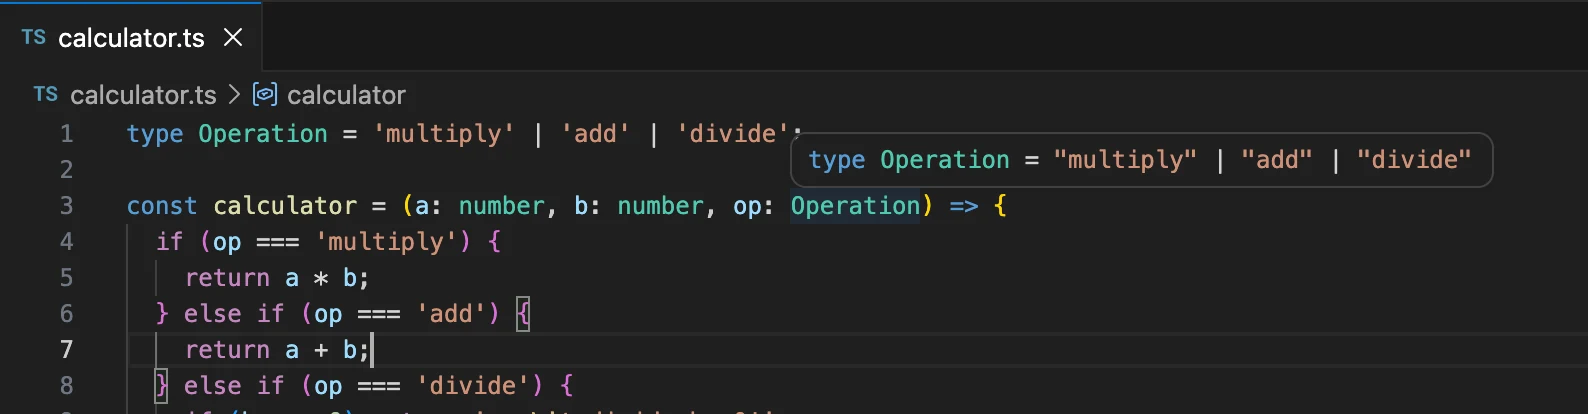Click 'Operation' type name on line 1
Viewport: 1588px width, 414px height.
click(x=263, y=134)
